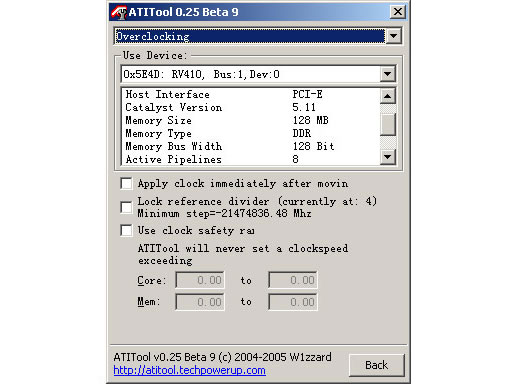Click the ATITool logo icon in title bar

[119, 12]
